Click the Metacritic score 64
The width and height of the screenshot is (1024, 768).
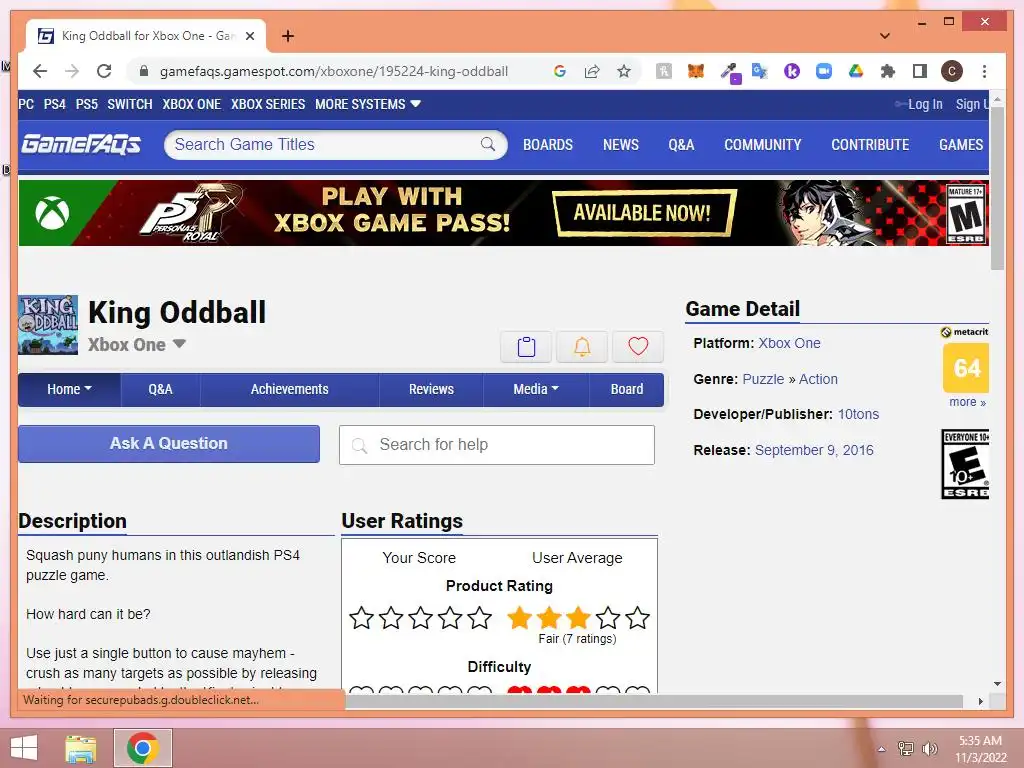pos(966,368)
